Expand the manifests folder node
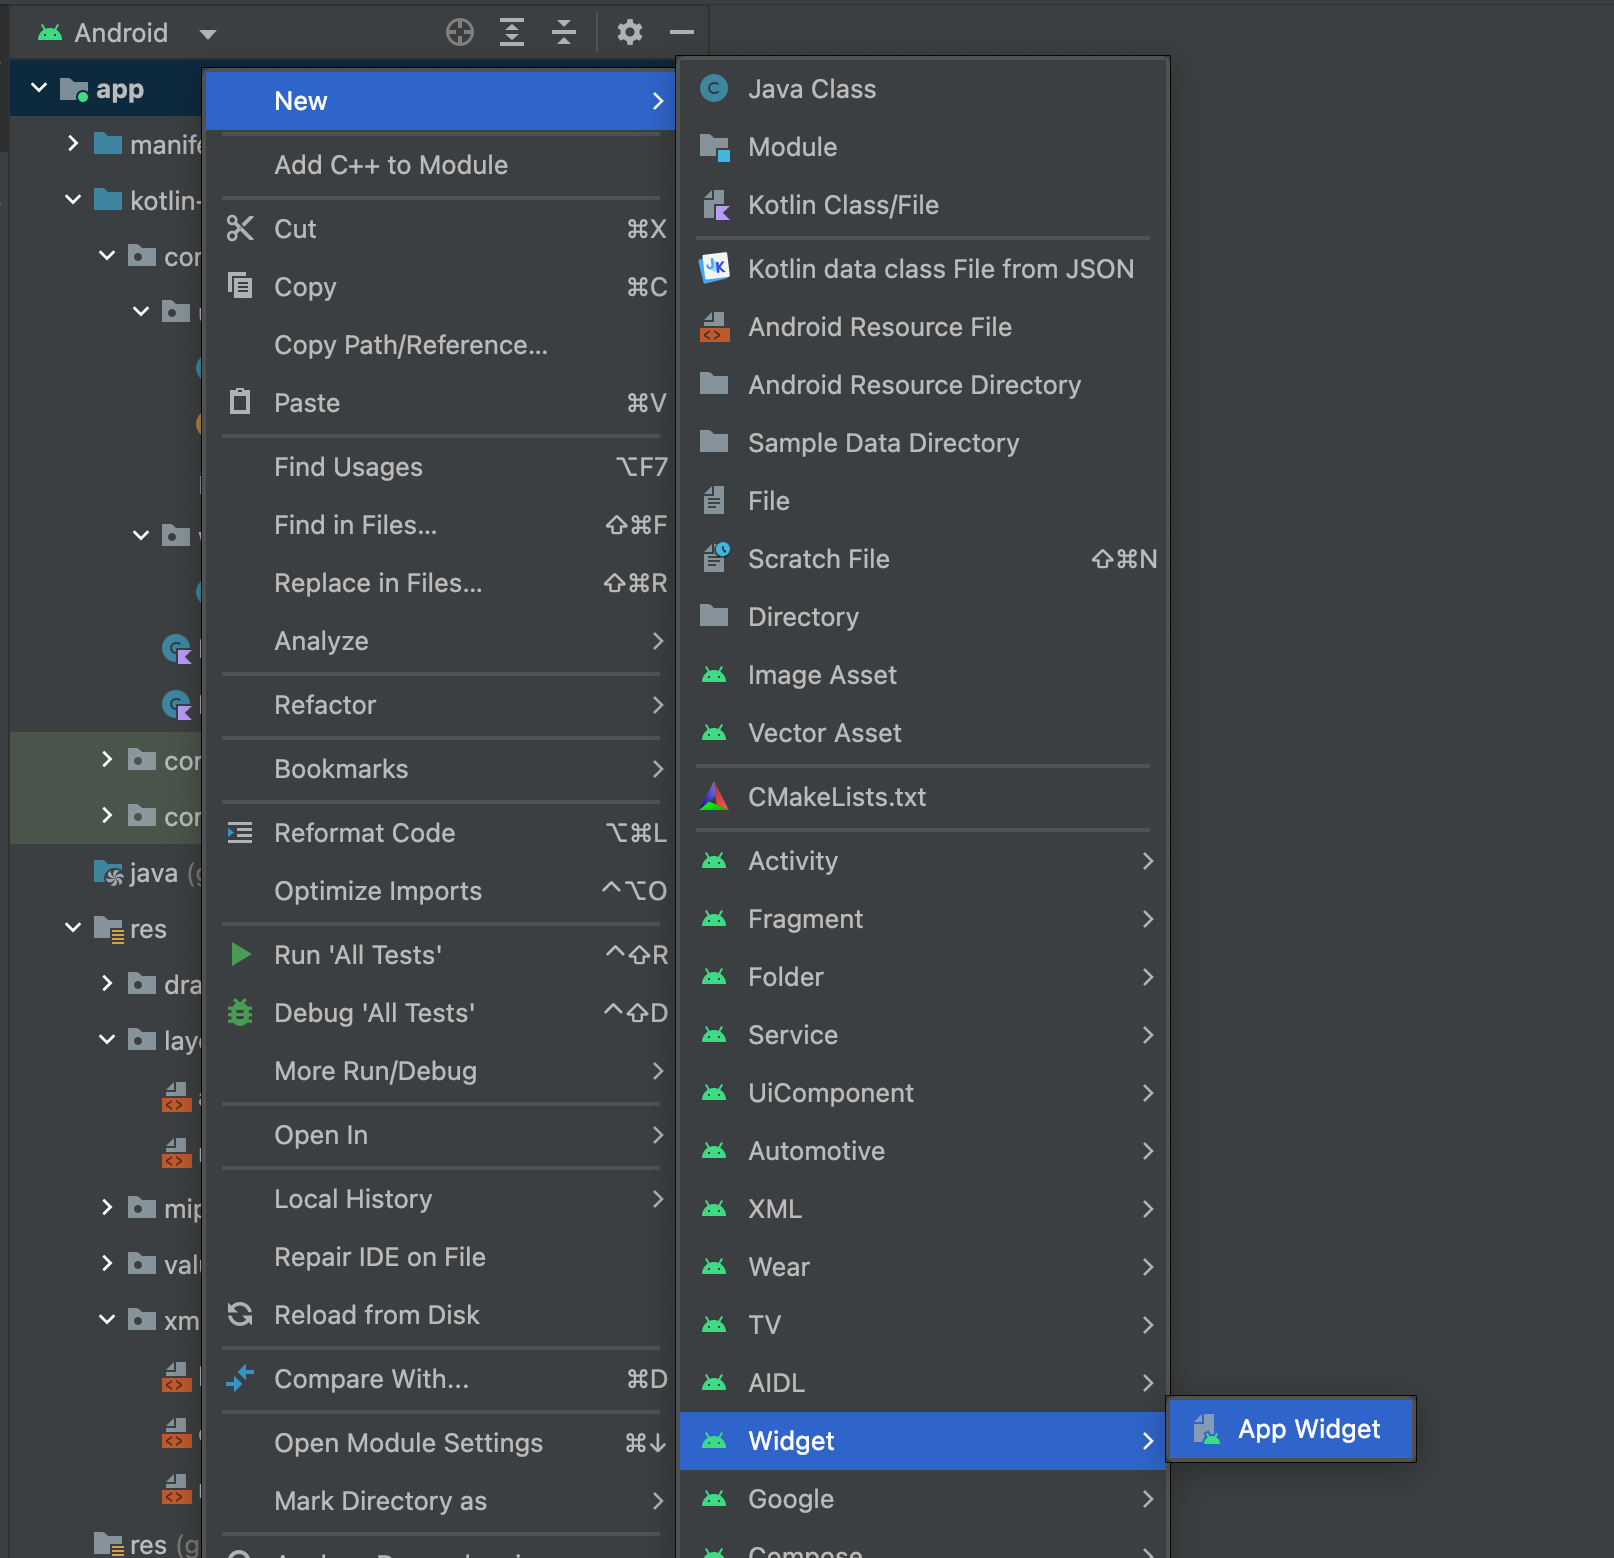 pyautogui.click(x=73, y=144)
